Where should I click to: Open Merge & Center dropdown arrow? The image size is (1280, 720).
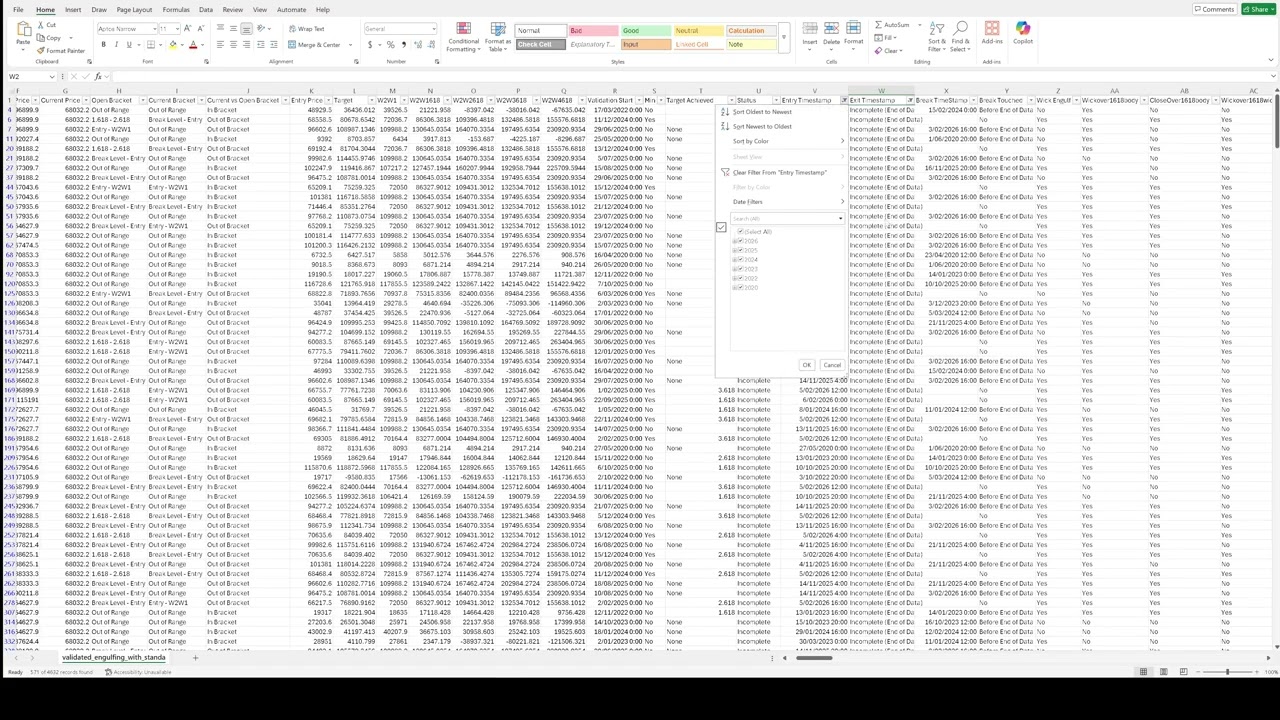(350, 45)
